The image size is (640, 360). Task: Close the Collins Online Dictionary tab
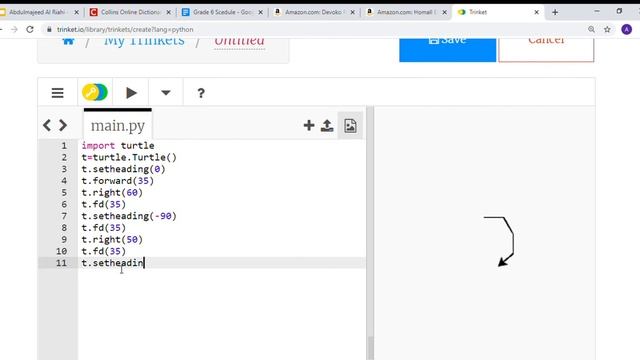click(168, 12)
